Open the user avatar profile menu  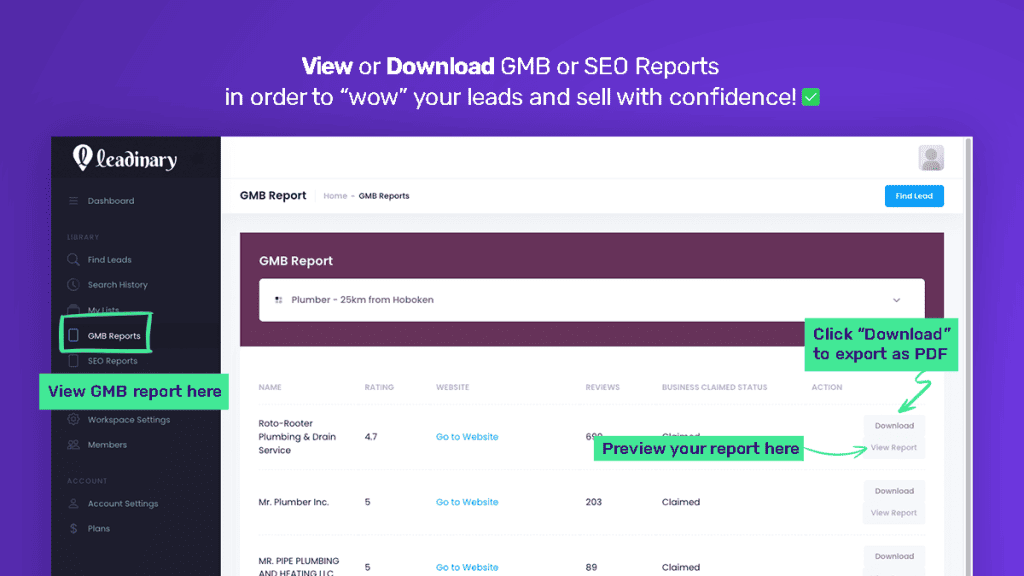pos(931,158)
